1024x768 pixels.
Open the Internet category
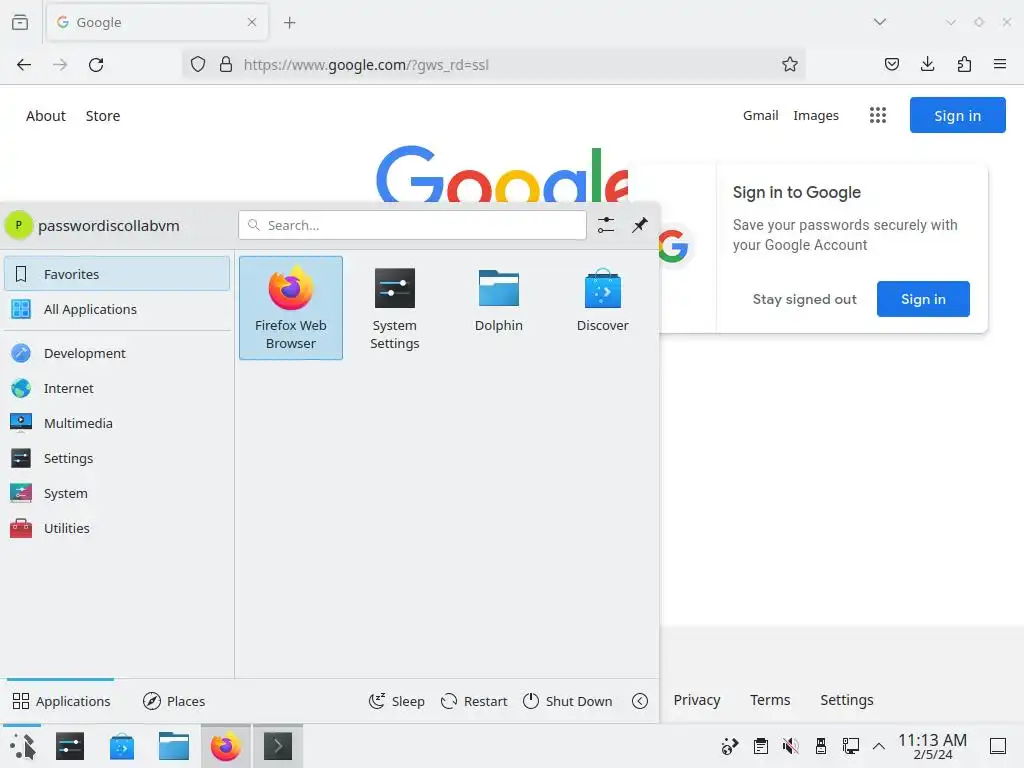117,389
